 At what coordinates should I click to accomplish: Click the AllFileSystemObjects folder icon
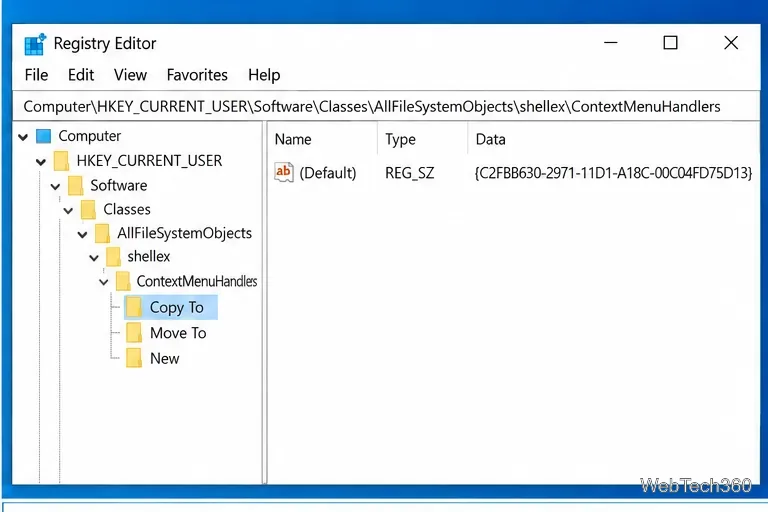[x=102, y=233]
